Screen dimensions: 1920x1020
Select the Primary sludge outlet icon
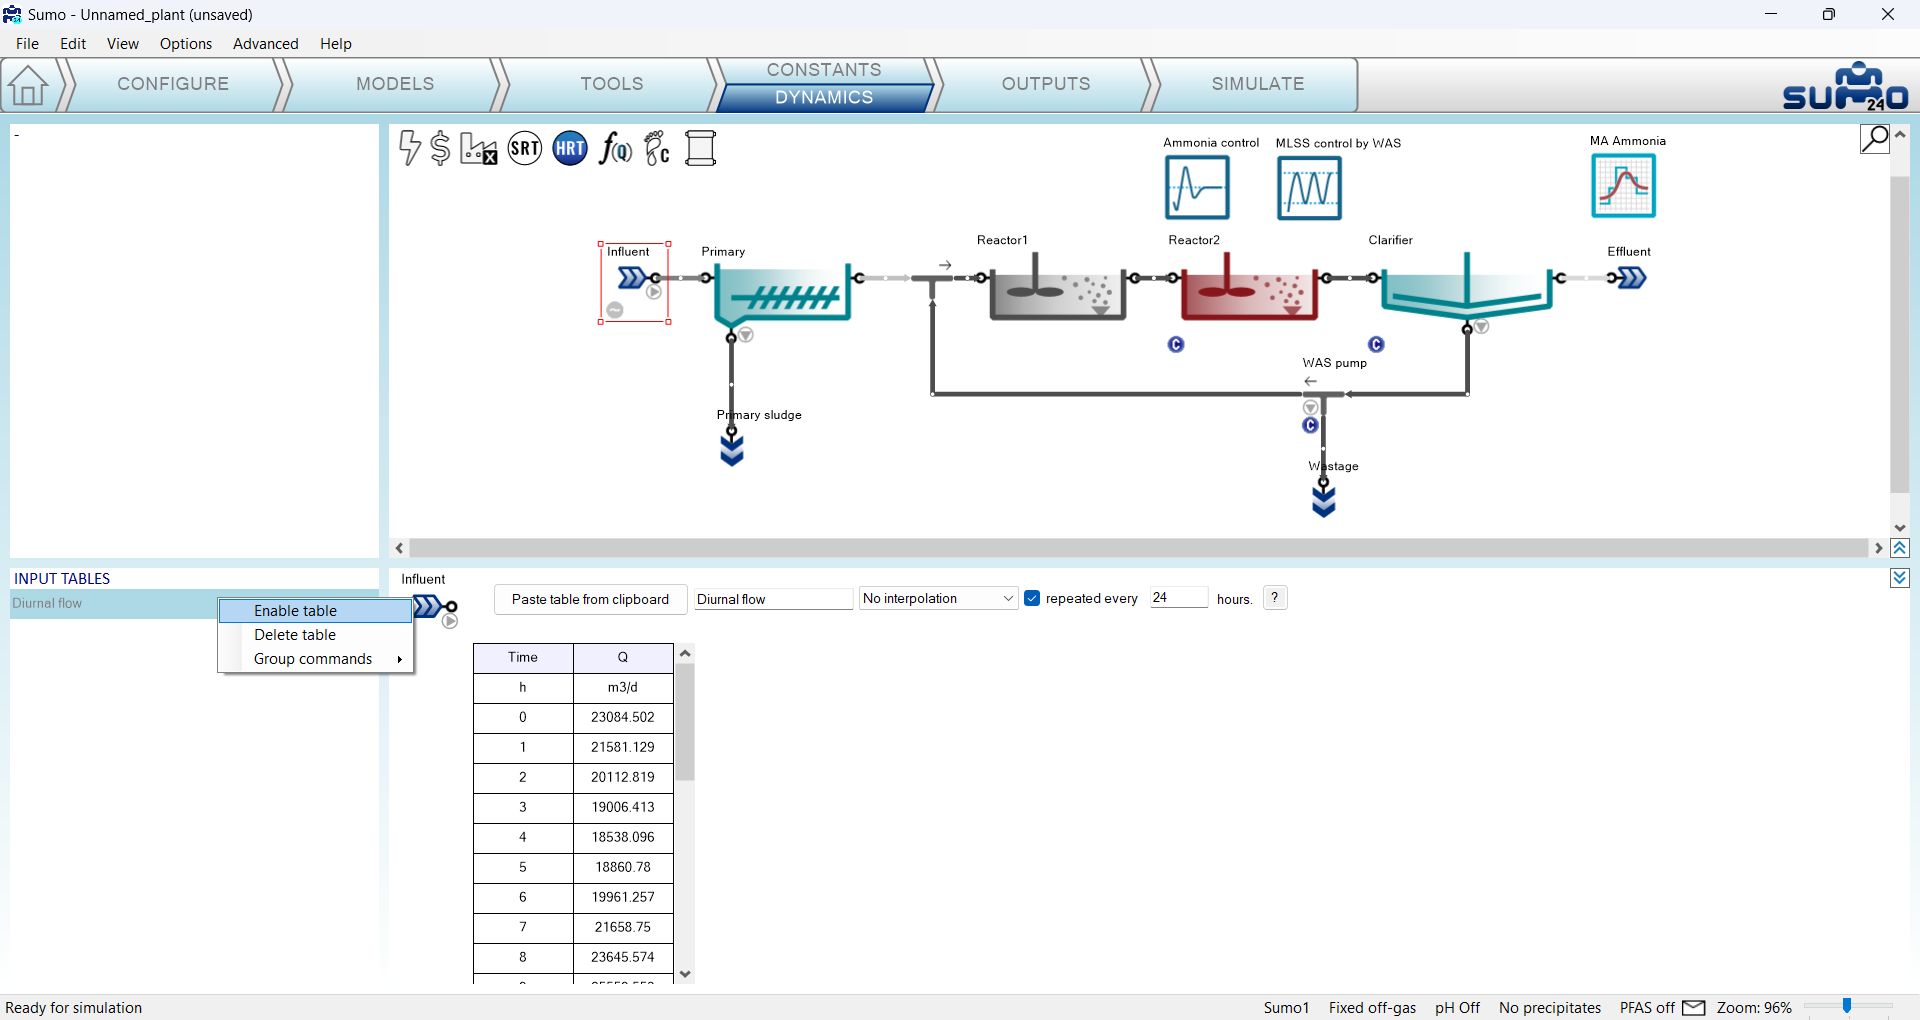click(732, 449)
